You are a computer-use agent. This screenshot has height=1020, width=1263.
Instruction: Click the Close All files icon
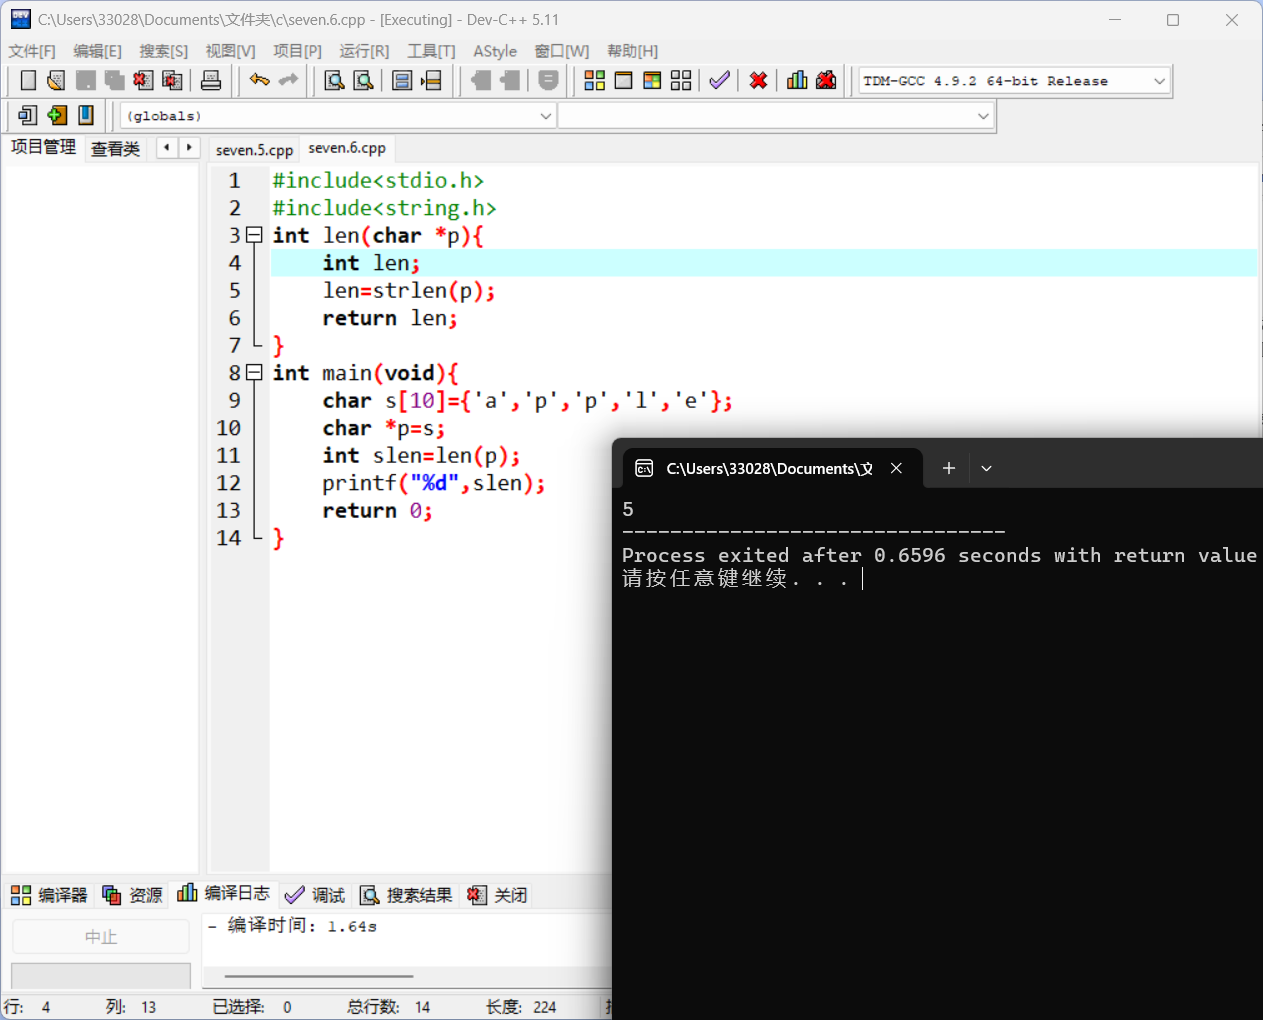172,80
